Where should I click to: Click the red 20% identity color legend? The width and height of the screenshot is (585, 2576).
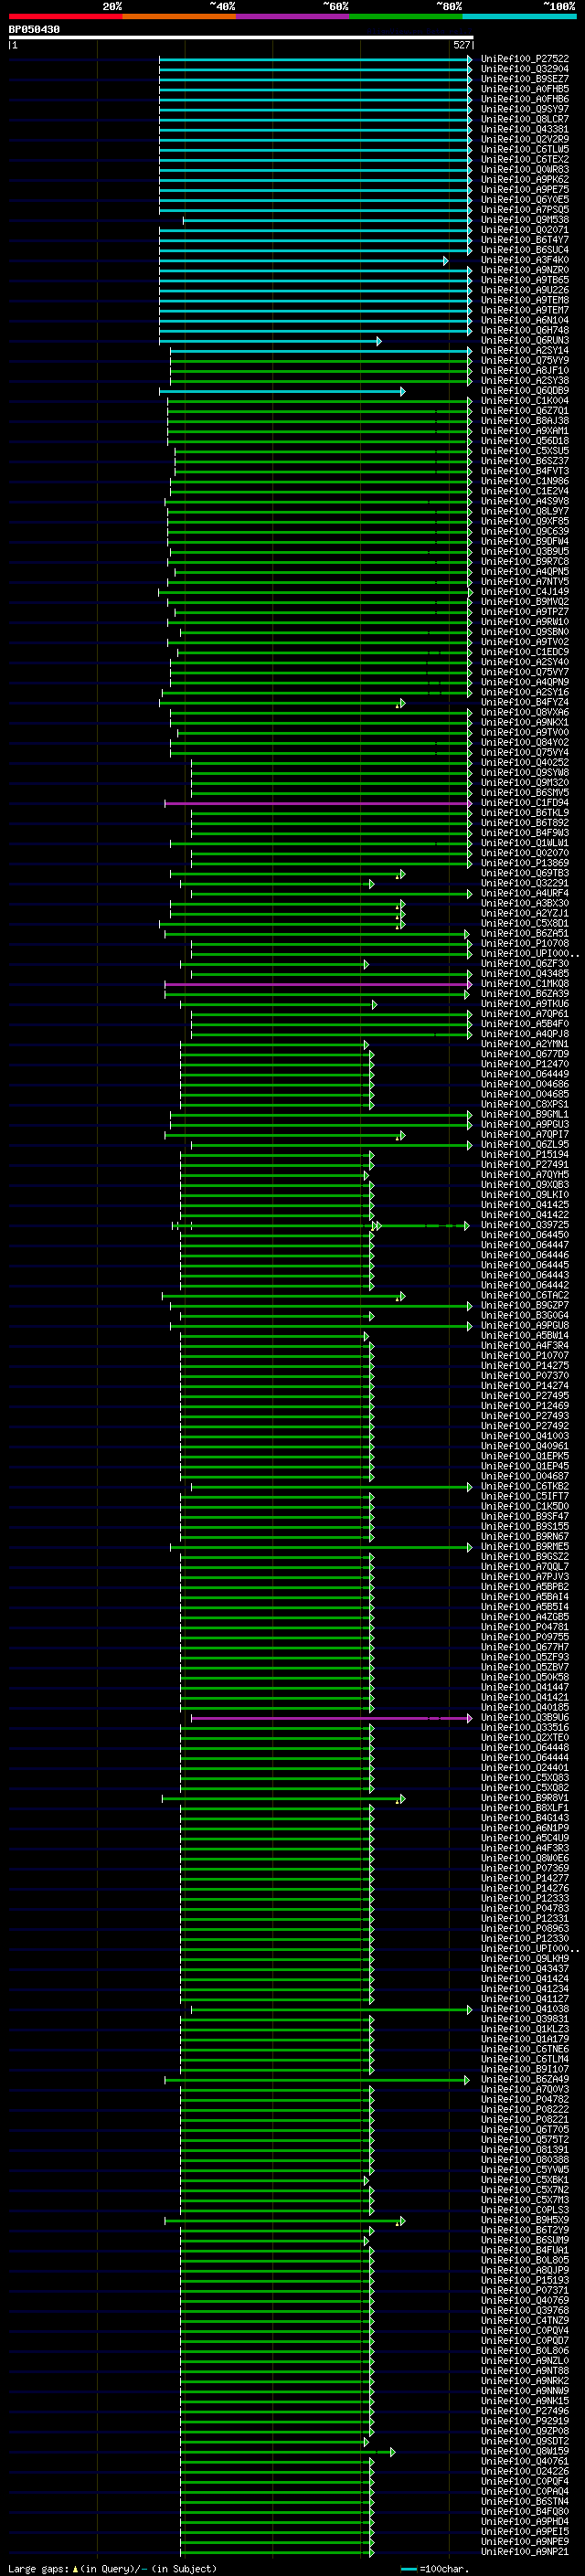[65, 16]
